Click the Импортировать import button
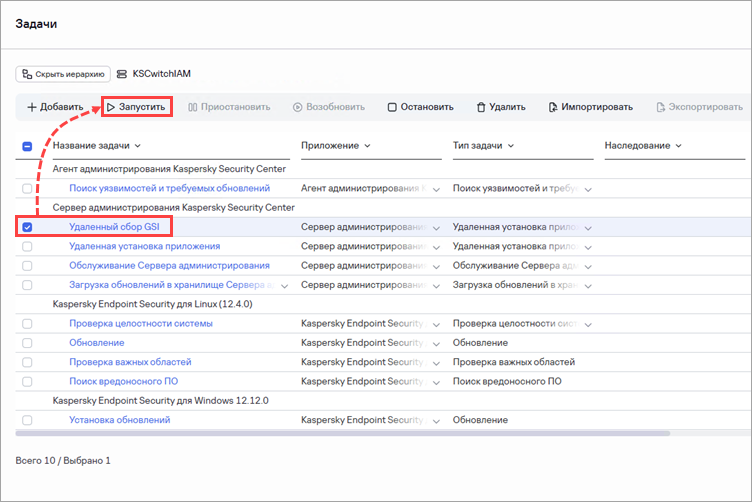 [x=591, y=107]
